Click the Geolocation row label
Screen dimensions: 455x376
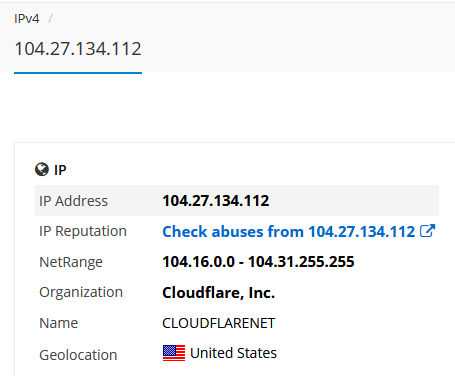pos(78,355)
